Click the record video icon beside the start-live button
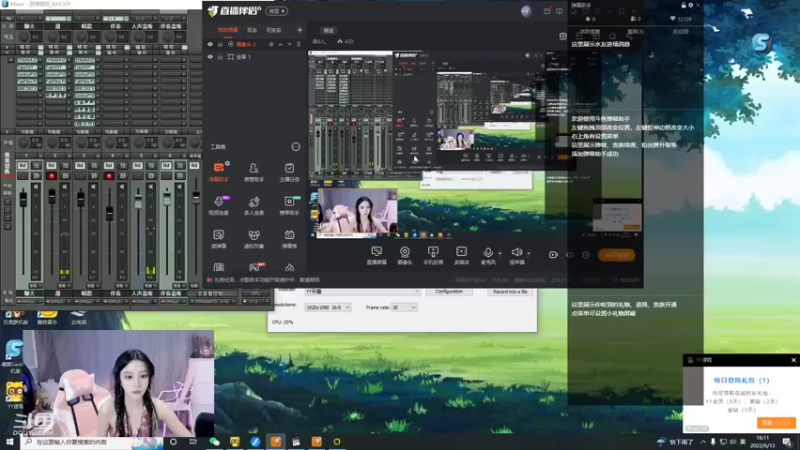Viewport: 800px width, 450px height. click(553, 255)
